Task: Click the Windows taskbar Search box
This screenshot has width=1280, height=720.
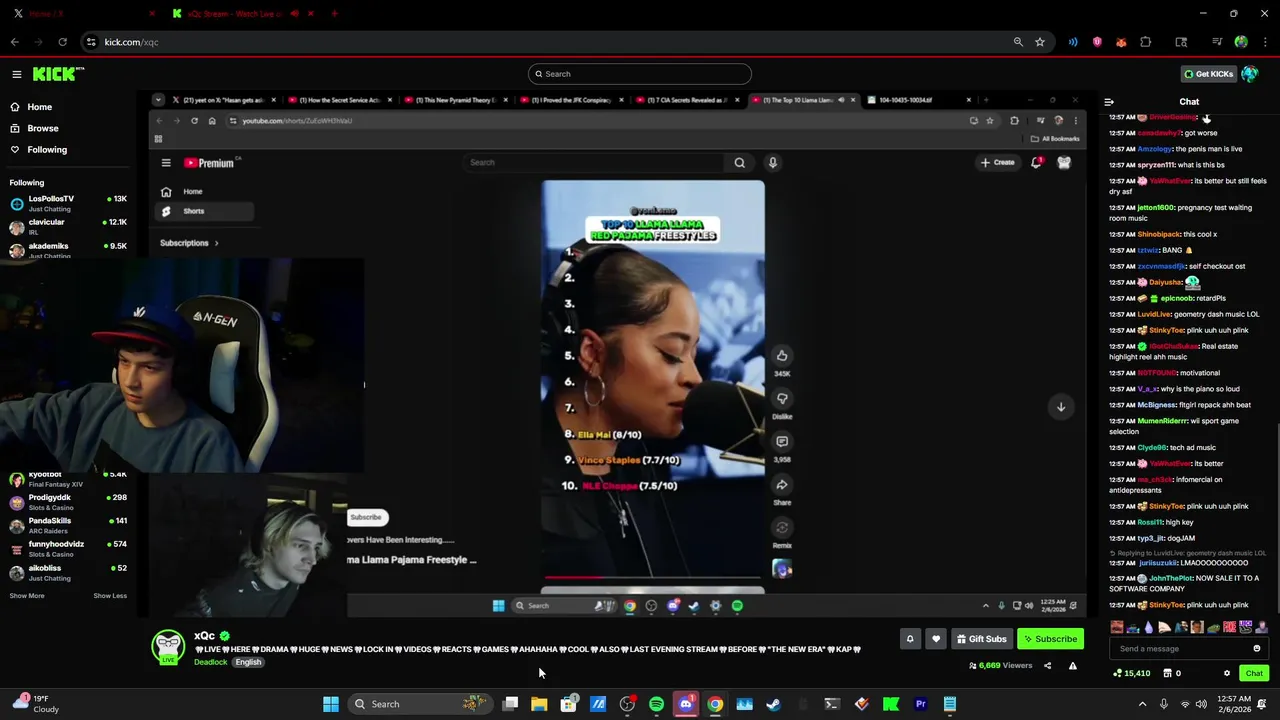Action: click(x=420, y=704)
